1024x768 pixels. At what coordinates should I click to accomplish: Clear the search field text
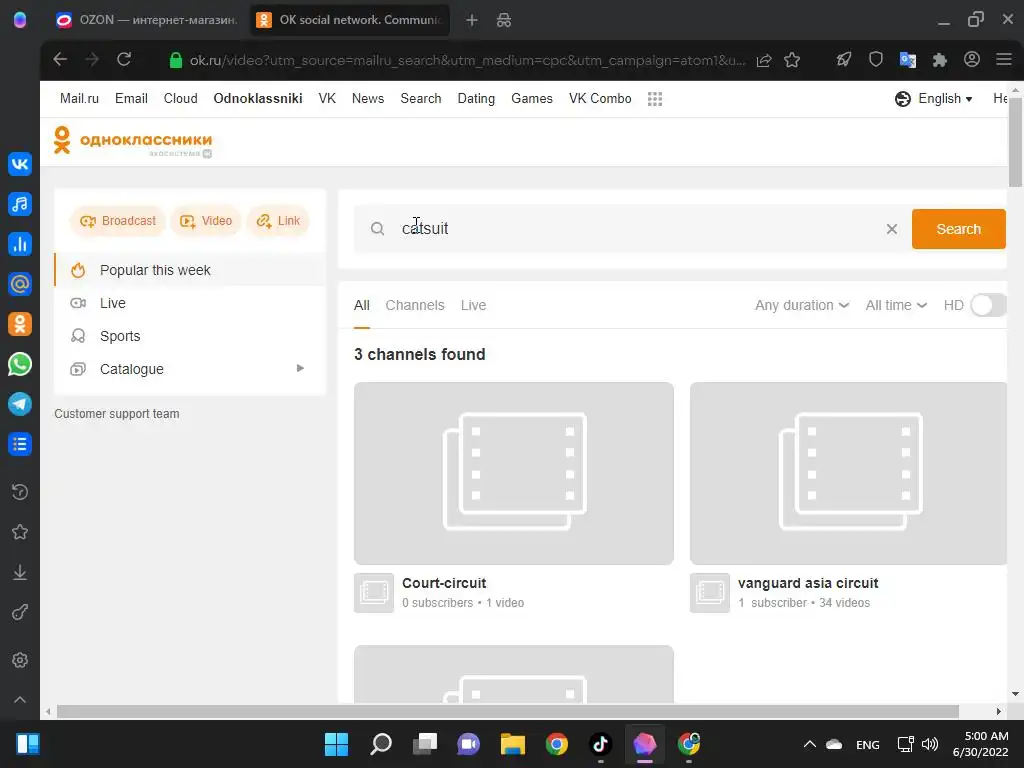tap(891, 229)
